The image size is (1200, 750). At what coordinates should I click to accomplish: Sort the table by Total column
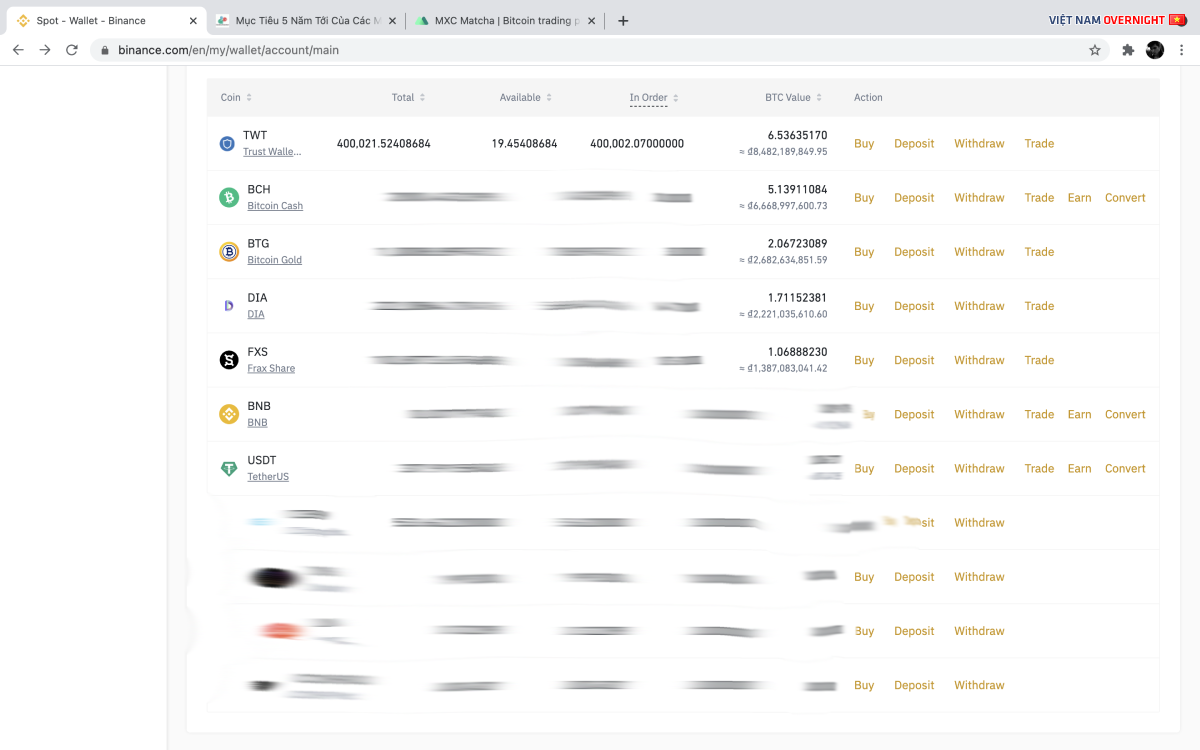408,98
